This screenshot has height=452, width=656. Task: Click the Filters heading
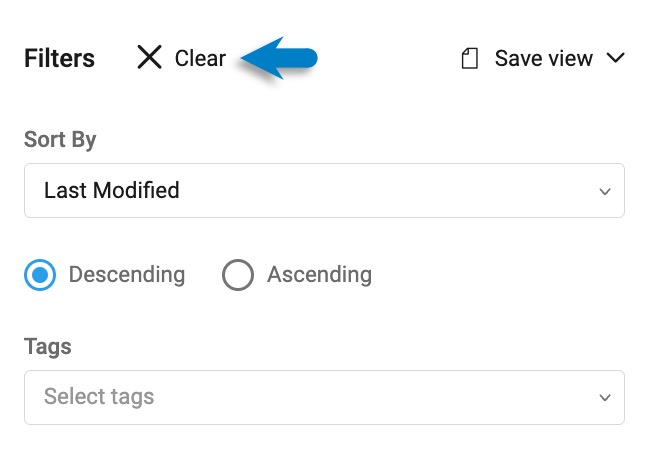[59, 58]
